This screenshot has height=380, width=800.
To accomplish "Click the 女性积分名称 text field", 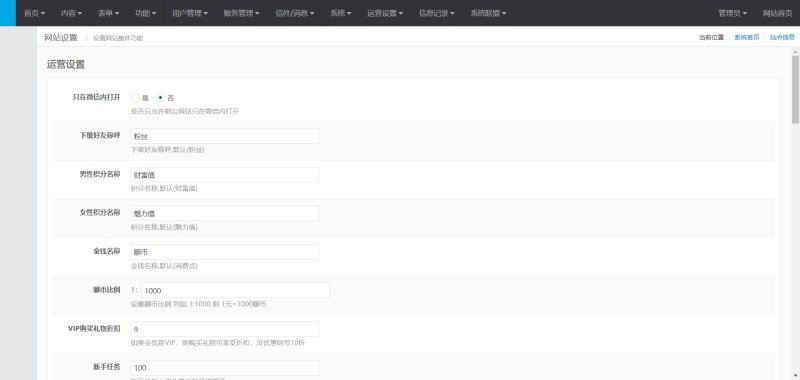I will pos(225,213).
